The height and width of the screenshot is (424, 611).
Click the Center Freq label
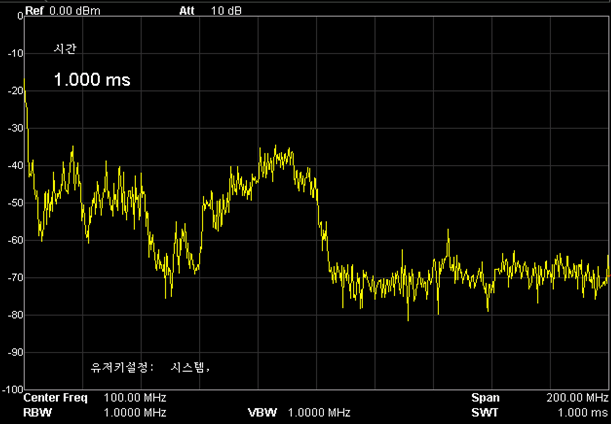(56, 398)
